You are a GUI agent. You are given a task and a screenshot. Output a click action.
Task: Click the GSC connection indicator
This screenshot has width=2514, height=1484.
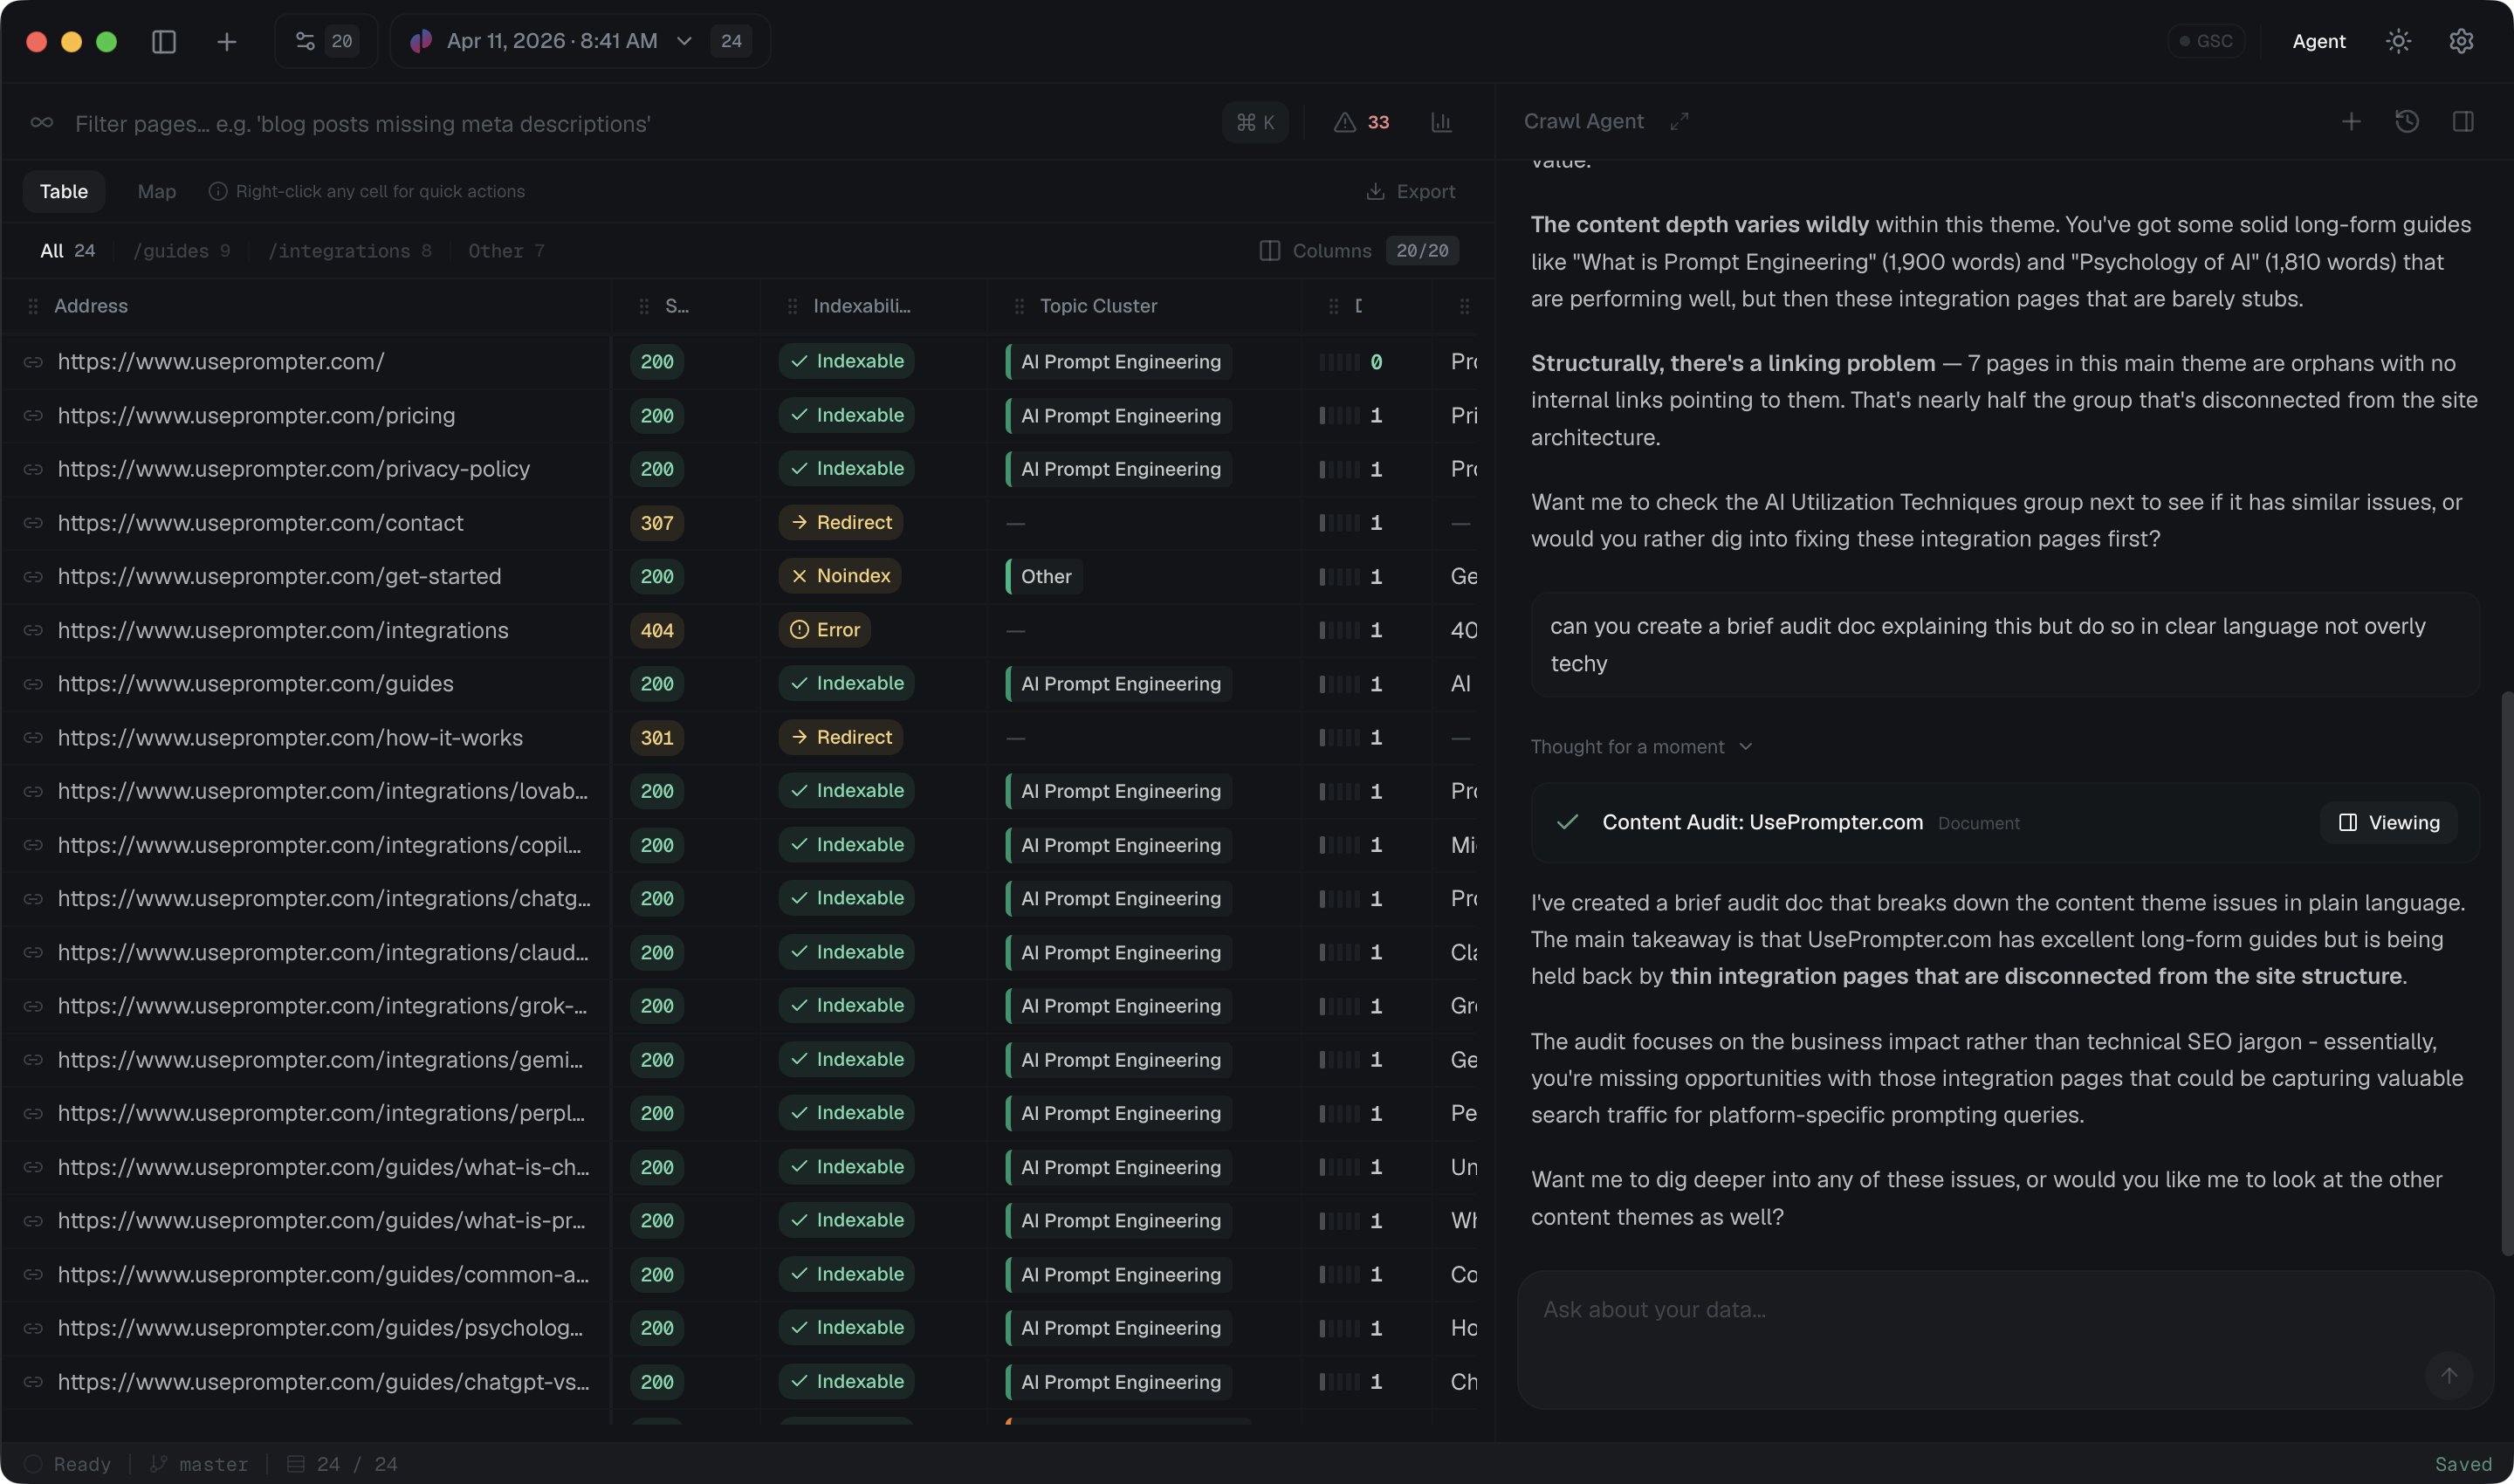pyautogui.click(x=2206, y=41)
